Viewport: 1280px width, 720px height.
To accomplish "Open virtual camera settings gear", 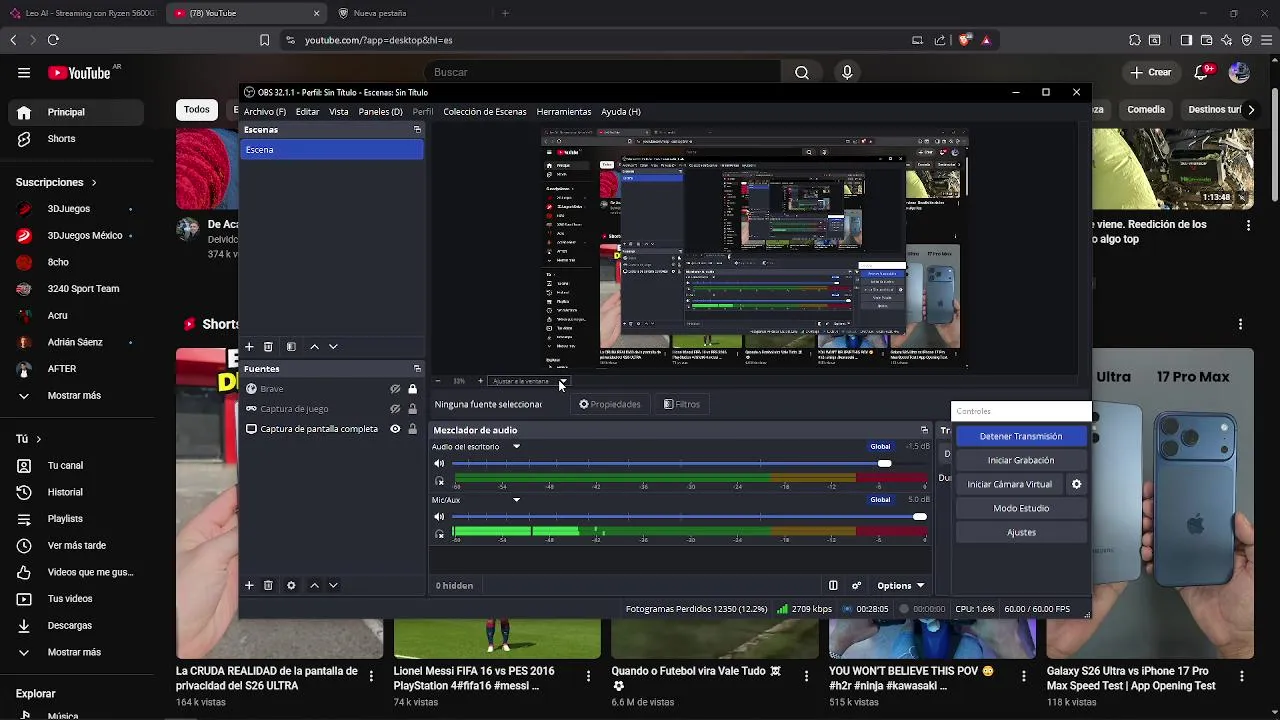I will [1076, 484].
